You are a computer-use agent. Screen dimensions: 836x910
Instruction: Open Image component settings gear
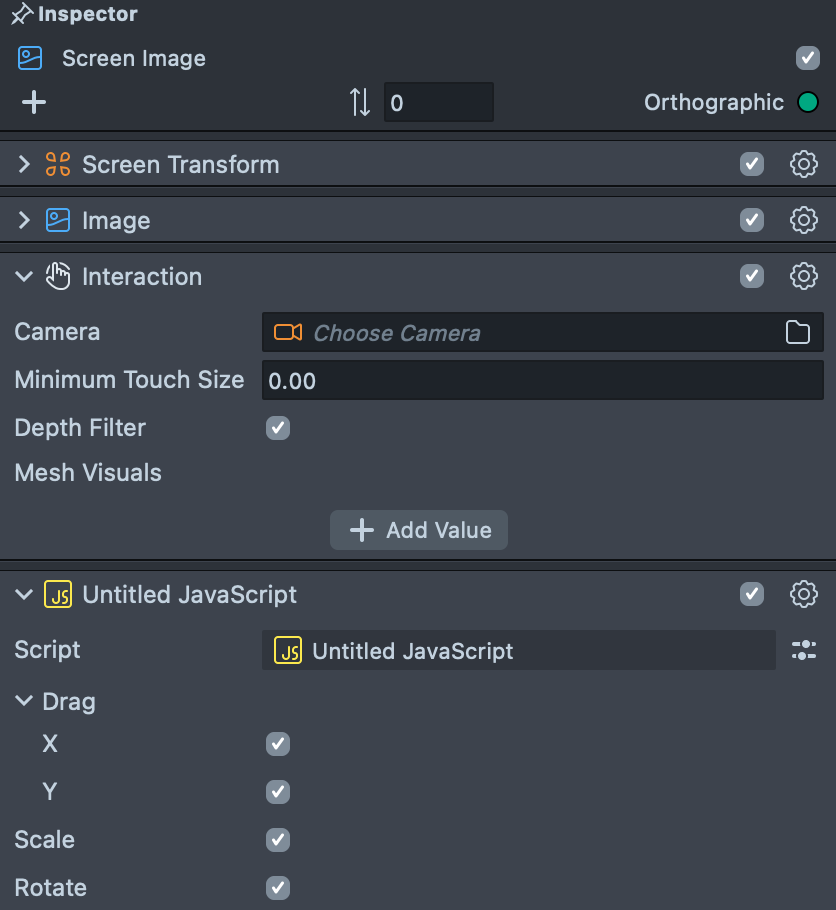(x=804, y=220)
